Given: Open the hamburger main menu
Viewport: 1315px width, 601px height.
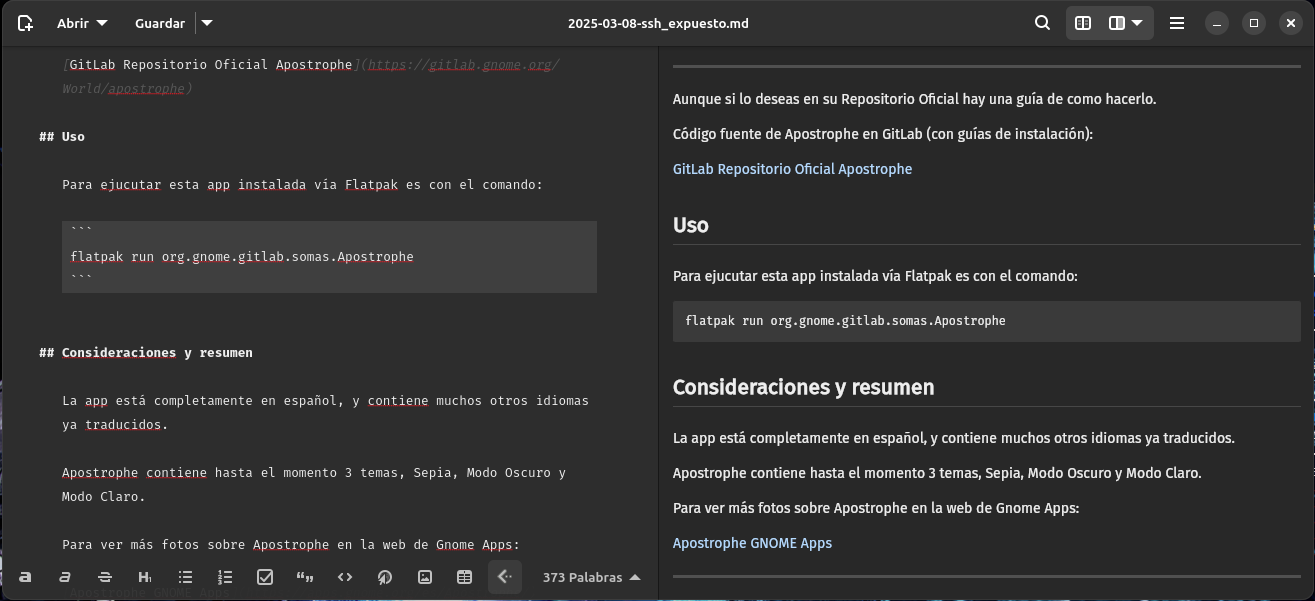Looking at the screenshot, I should (x=1177, y=23).
